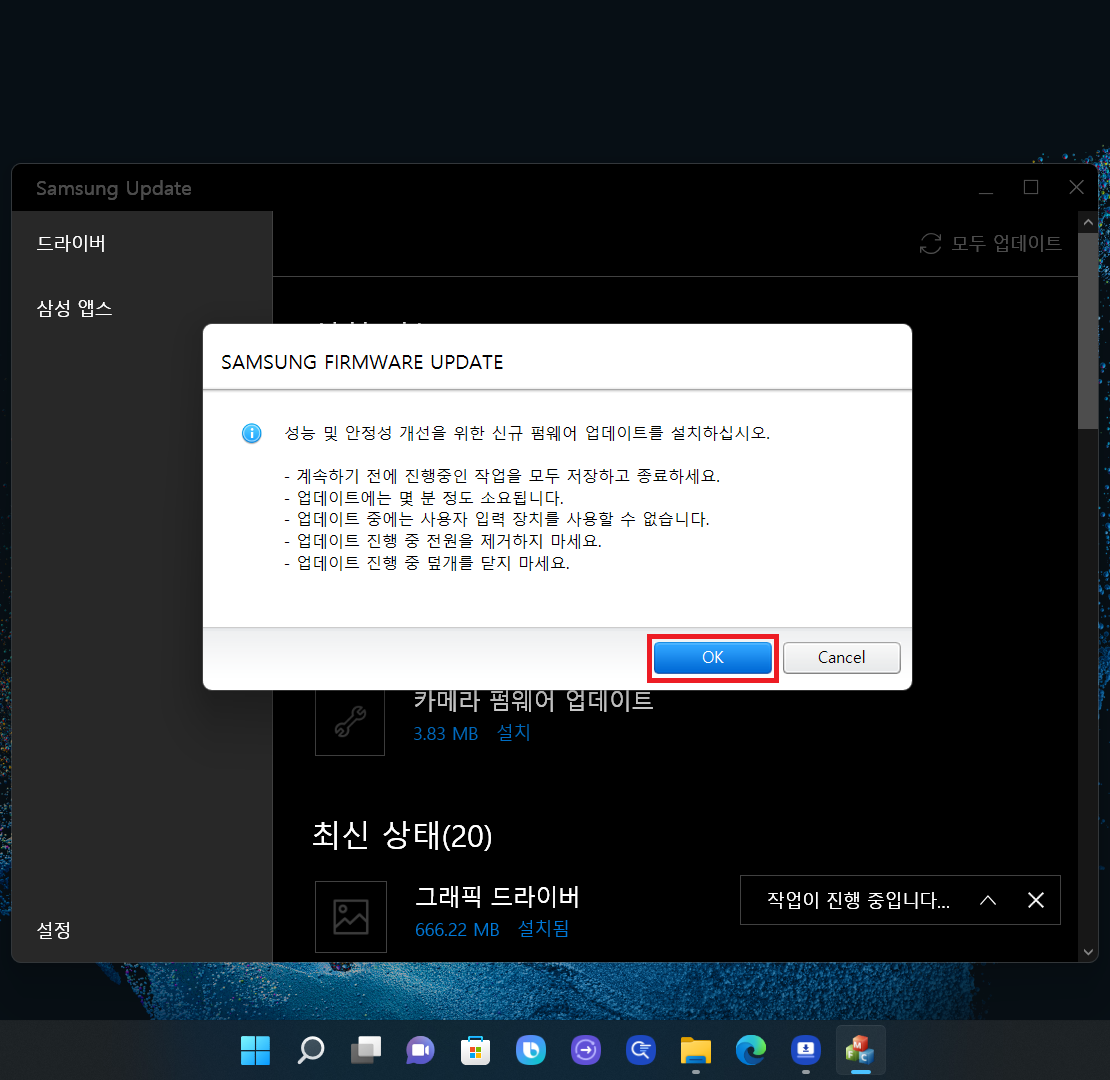This screenshot has height=1080, width=1110.
Task: Click 설치됨 status for 그래픽 드라이버
Action: tap(543, 929)
